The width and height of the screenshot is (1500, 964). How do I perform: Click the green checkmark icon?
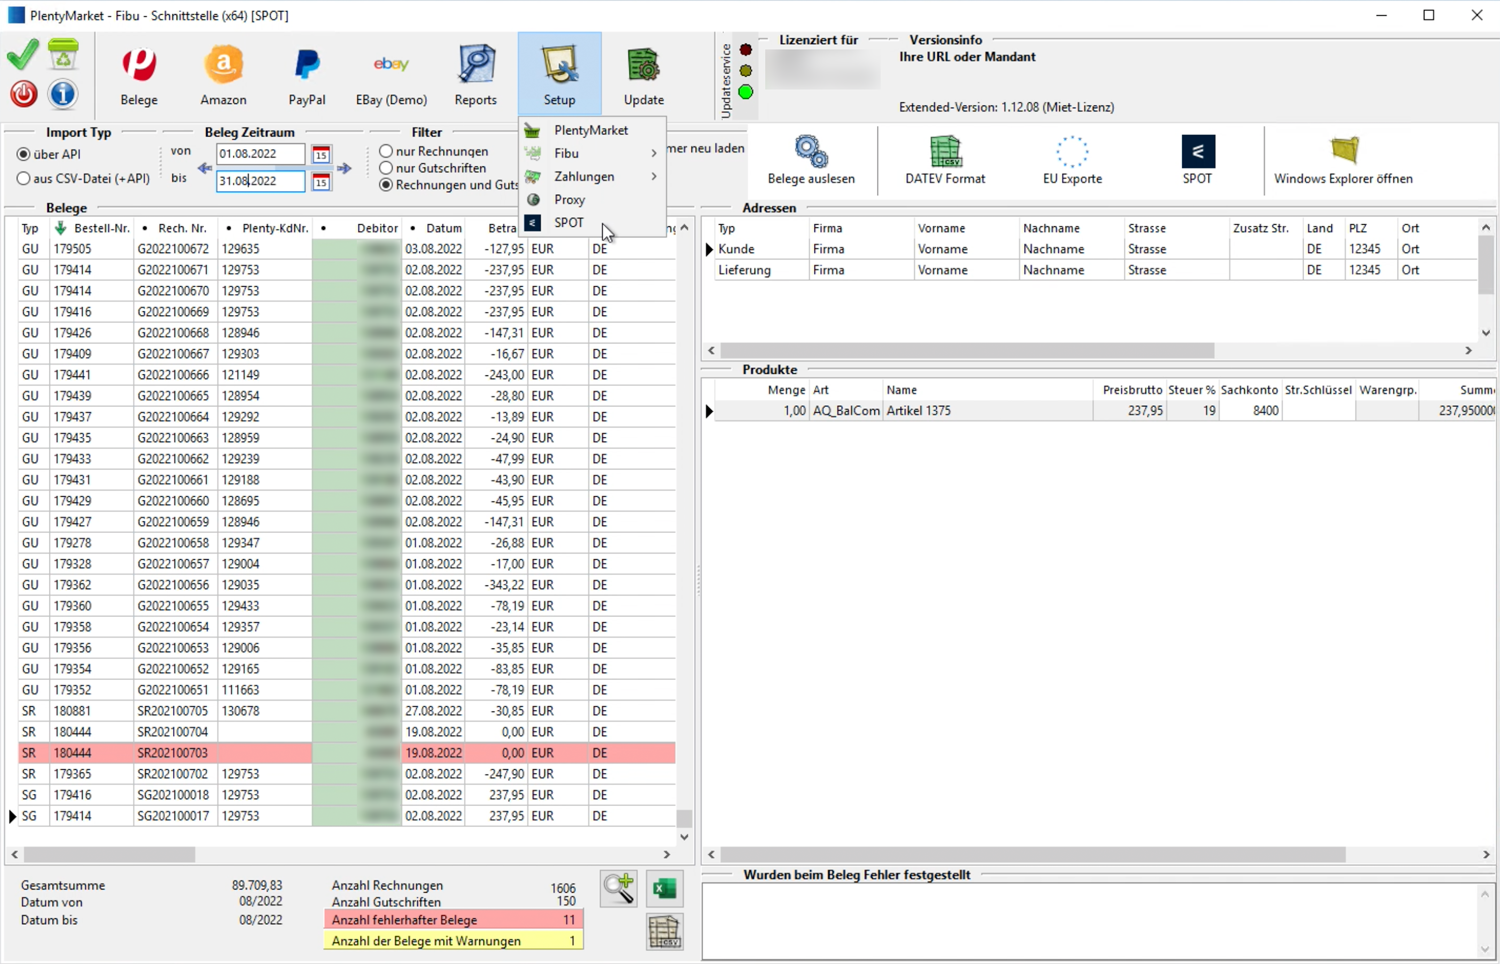(x=23, y=55)
